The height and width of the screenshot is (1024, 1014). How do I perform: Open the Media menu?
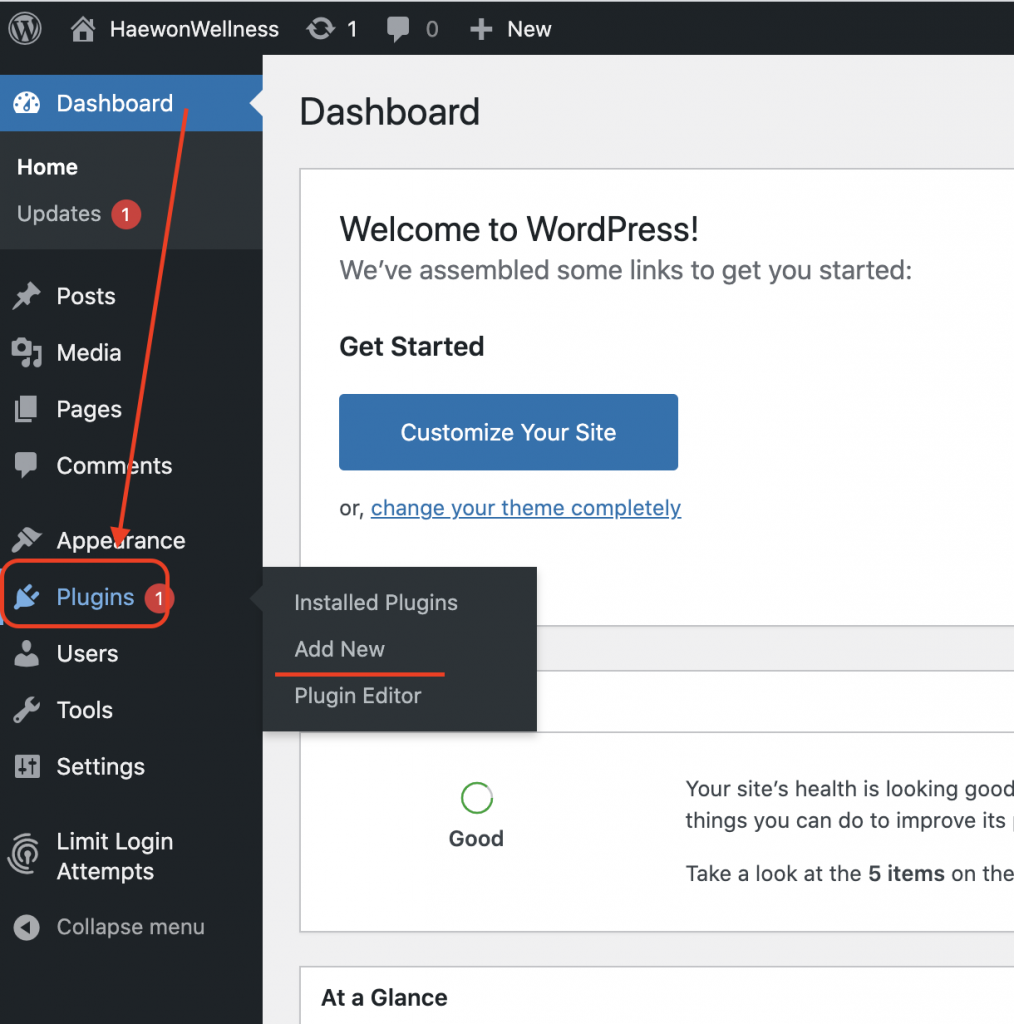89,353
